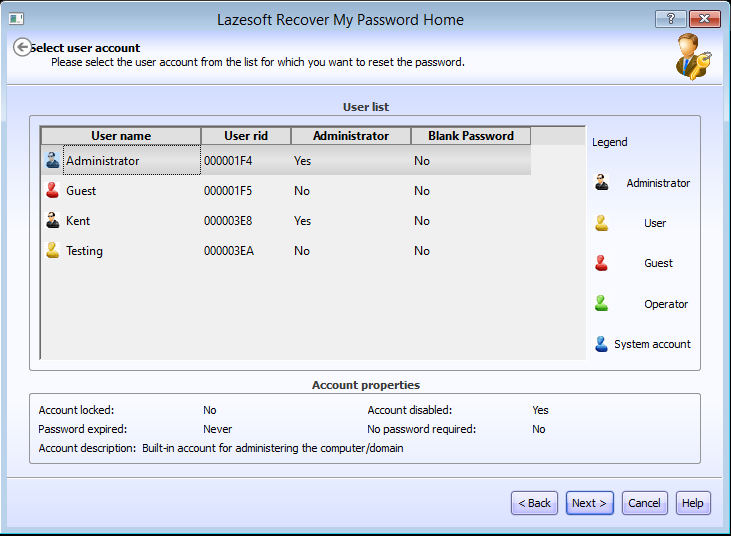Sort by User rid column header
The image size is (731, 536).
pos(245,136)
